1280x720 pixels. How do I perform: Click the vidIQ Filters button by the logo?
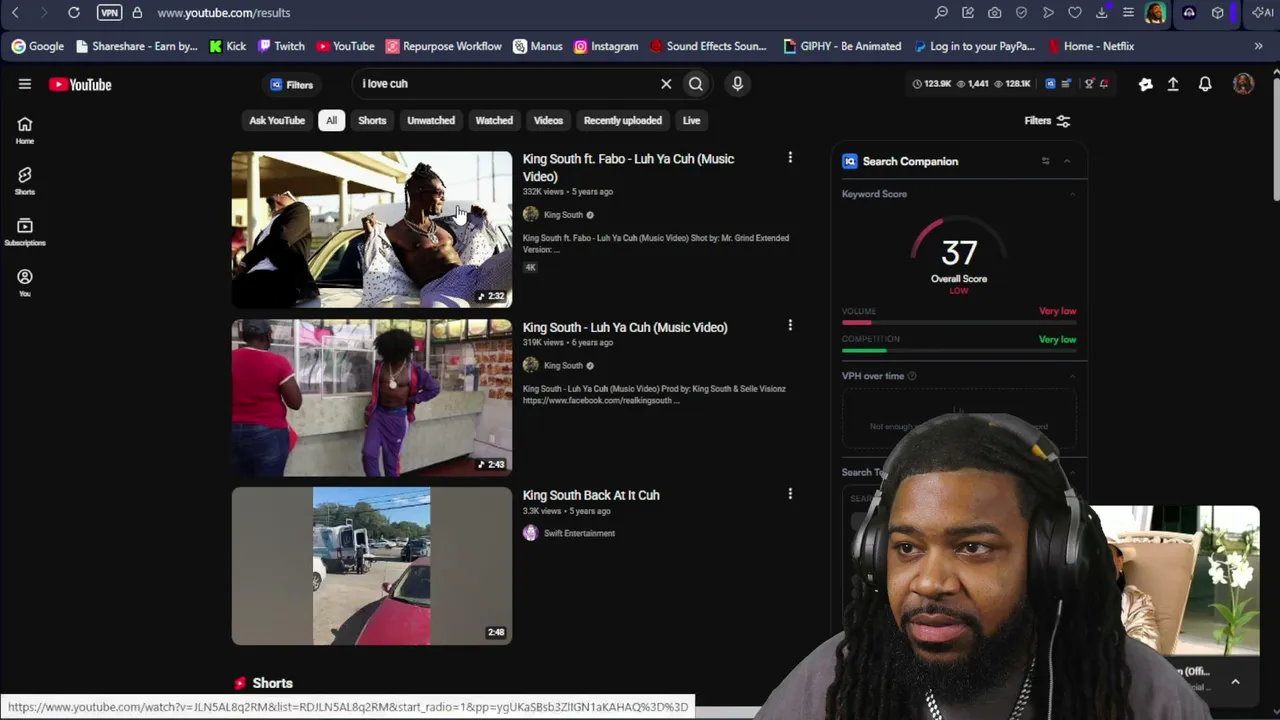click(x=292, y=85)
